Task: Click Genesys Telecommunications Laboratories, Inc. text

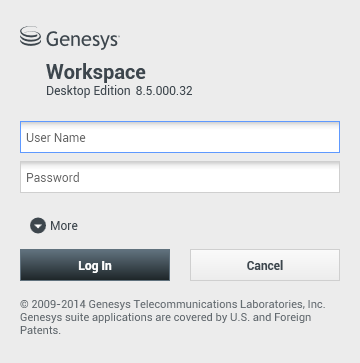Action: coord(207,304)
